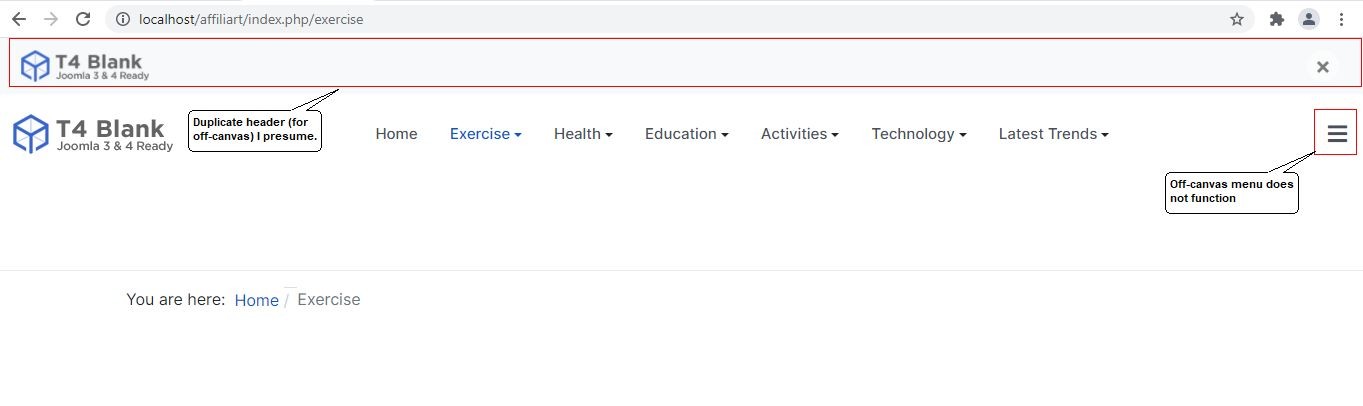
Task: Go to the Home menu item
Action: tap(396, 134)
